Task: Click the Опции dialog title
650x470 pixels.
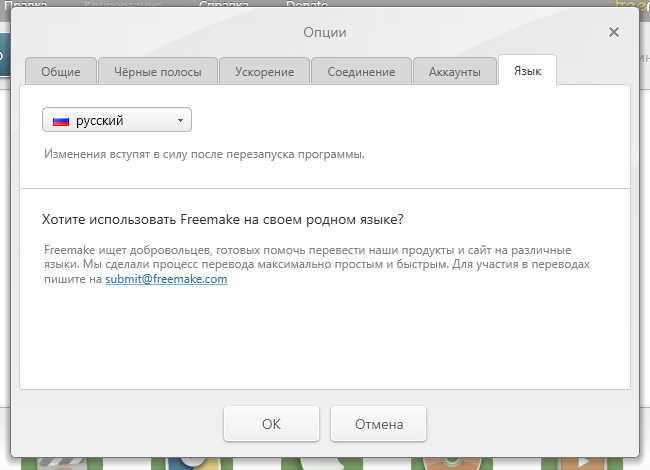Action: [325, 32]
